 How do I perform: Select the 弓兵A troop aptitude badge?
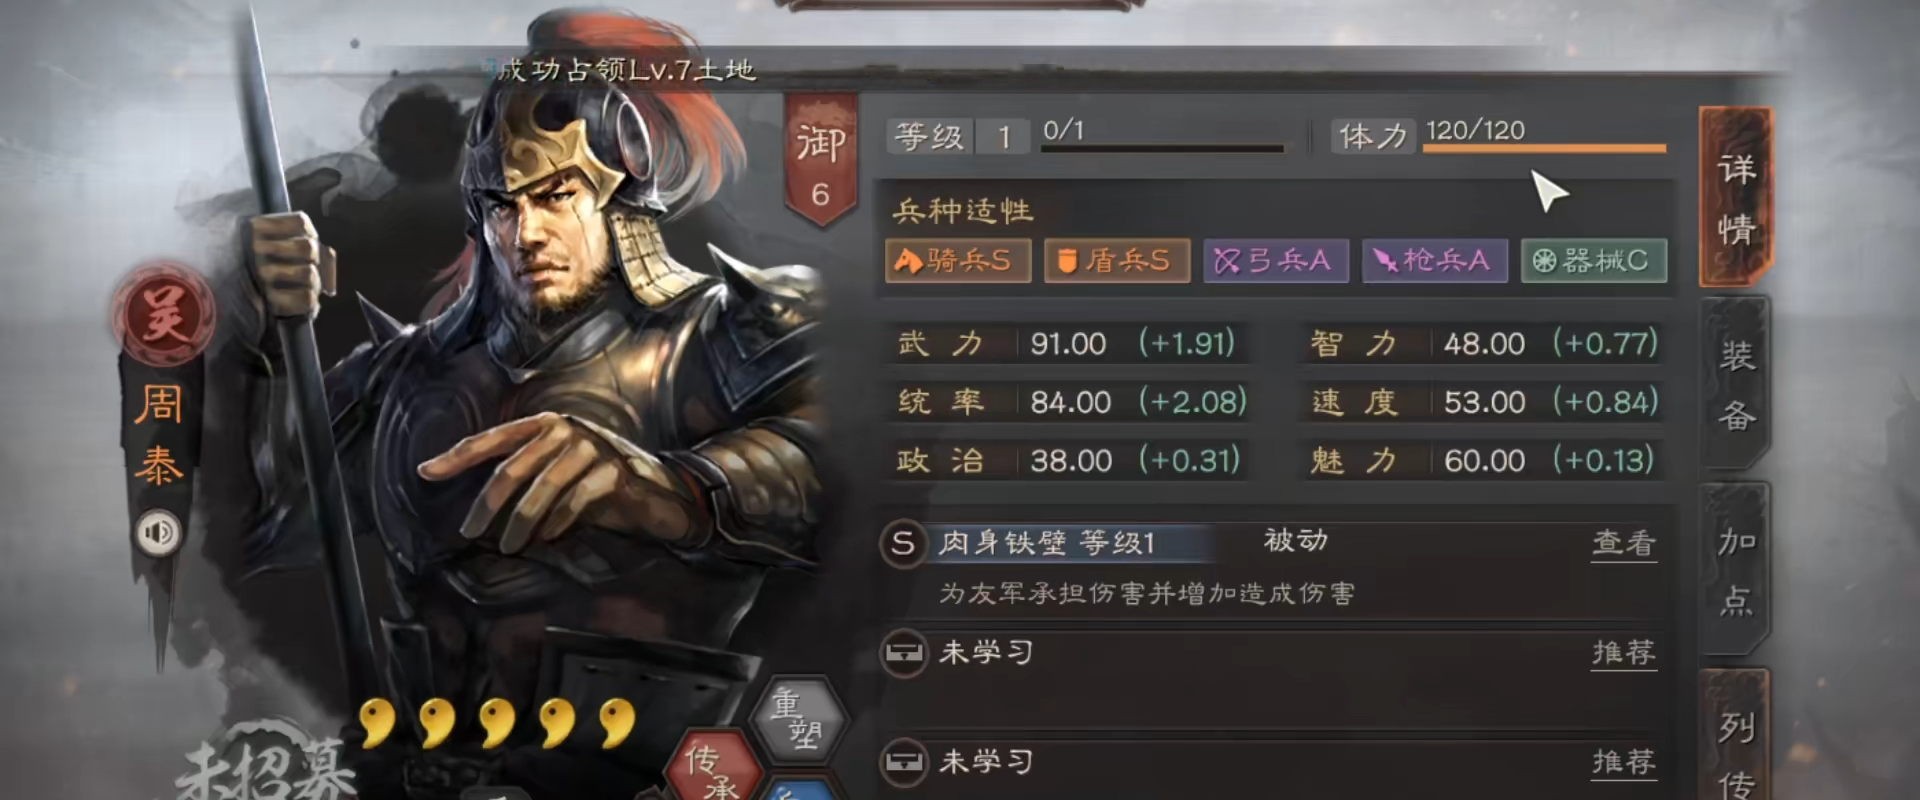[1276, 261]
